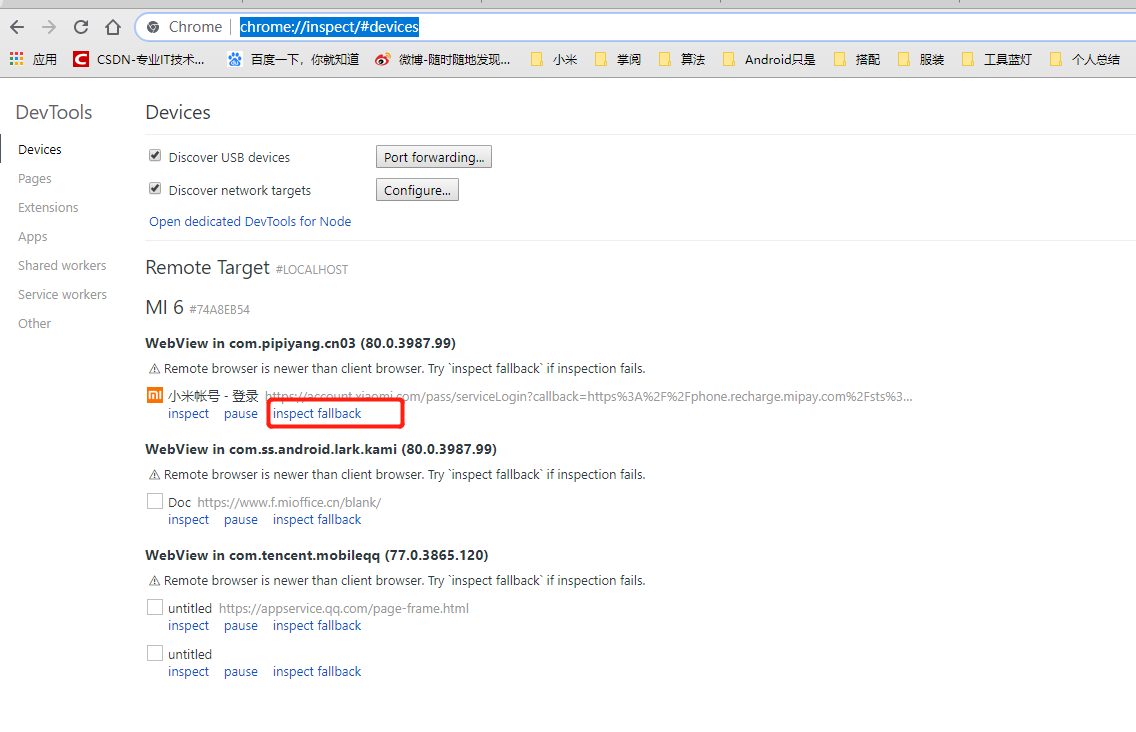Screen dimensions: 1136x732
Task: Click the blank favicon beside last untitled page
Action: click(154, 653)
